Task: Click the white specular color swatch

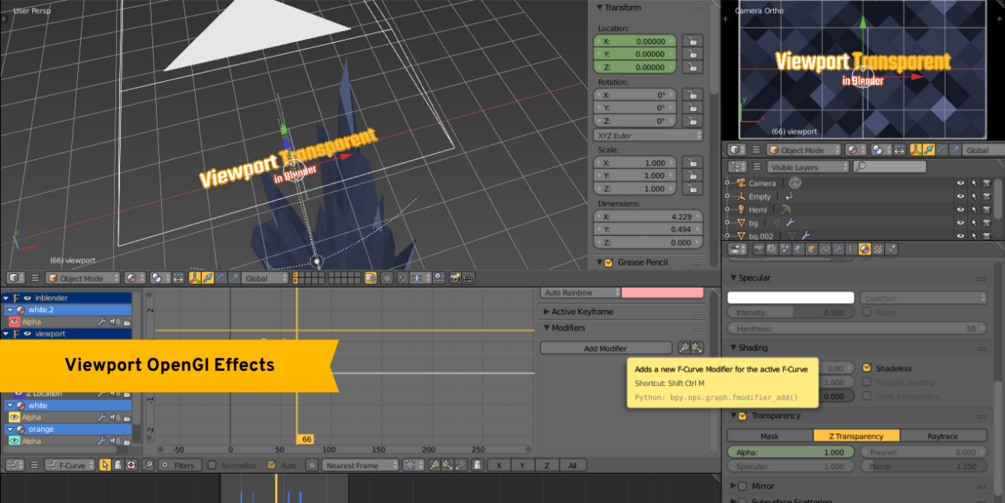Action: coord(790,298)
